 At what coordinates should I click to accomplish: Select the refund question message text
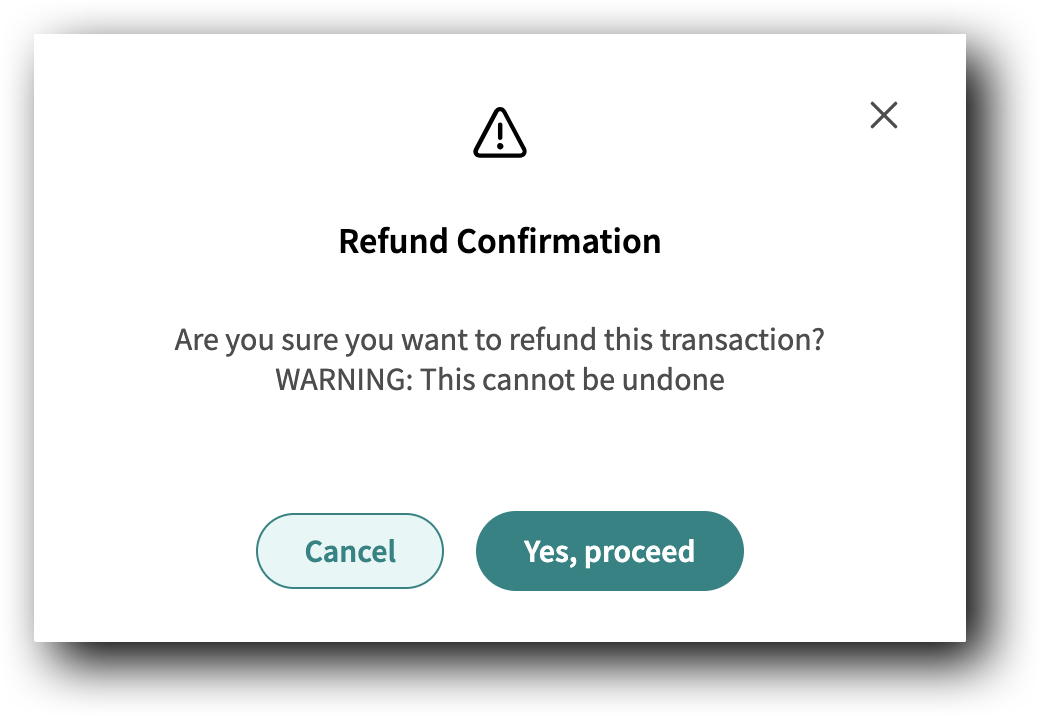tap(500, 339)
